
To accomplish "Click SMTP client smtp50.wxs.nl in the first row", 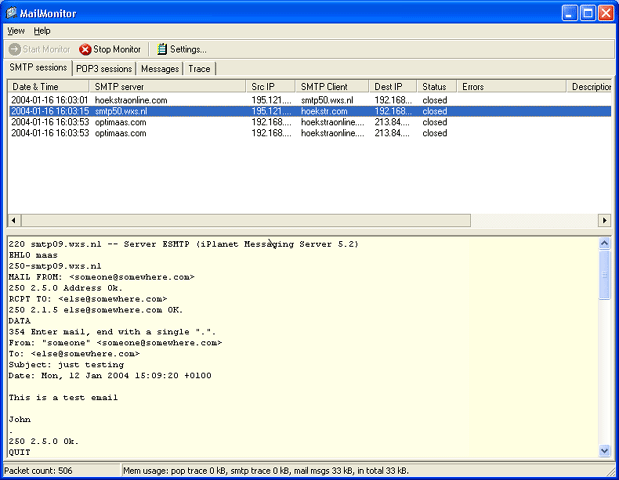I will pos(327,100).
